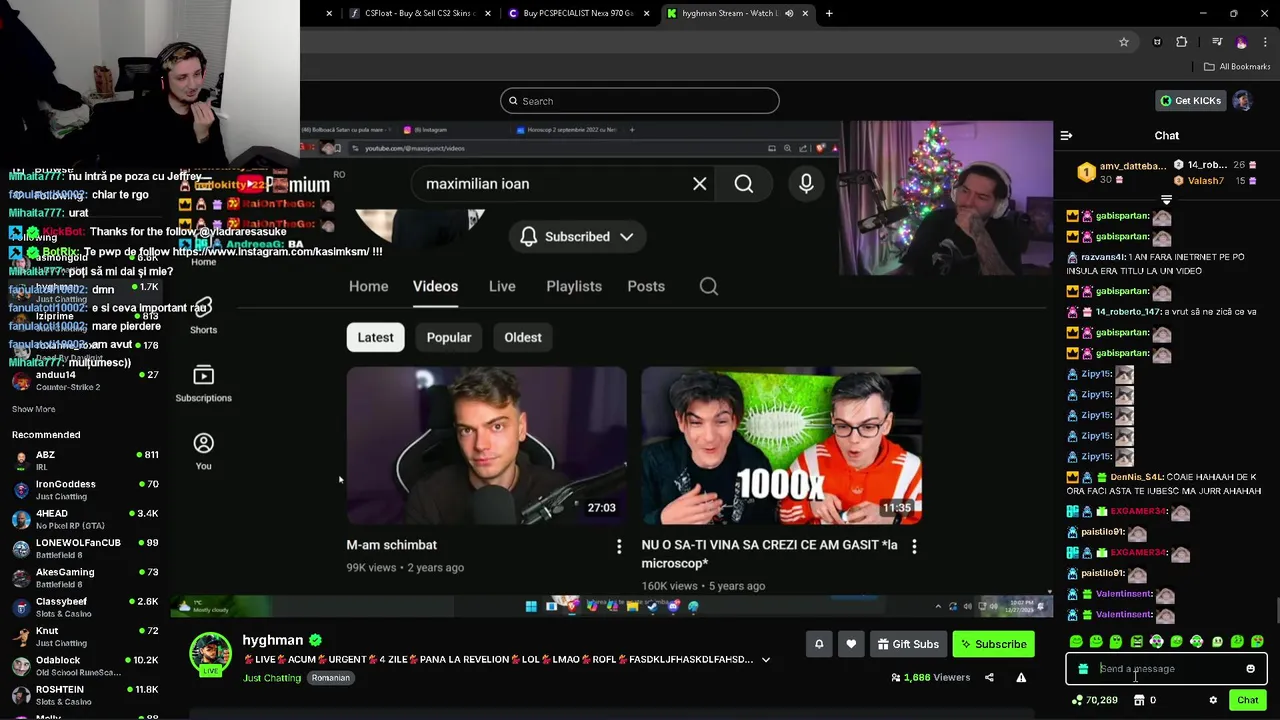Open the Subscribed dropdown chevron
This screenshot has height=720, width=1280.
627,237
